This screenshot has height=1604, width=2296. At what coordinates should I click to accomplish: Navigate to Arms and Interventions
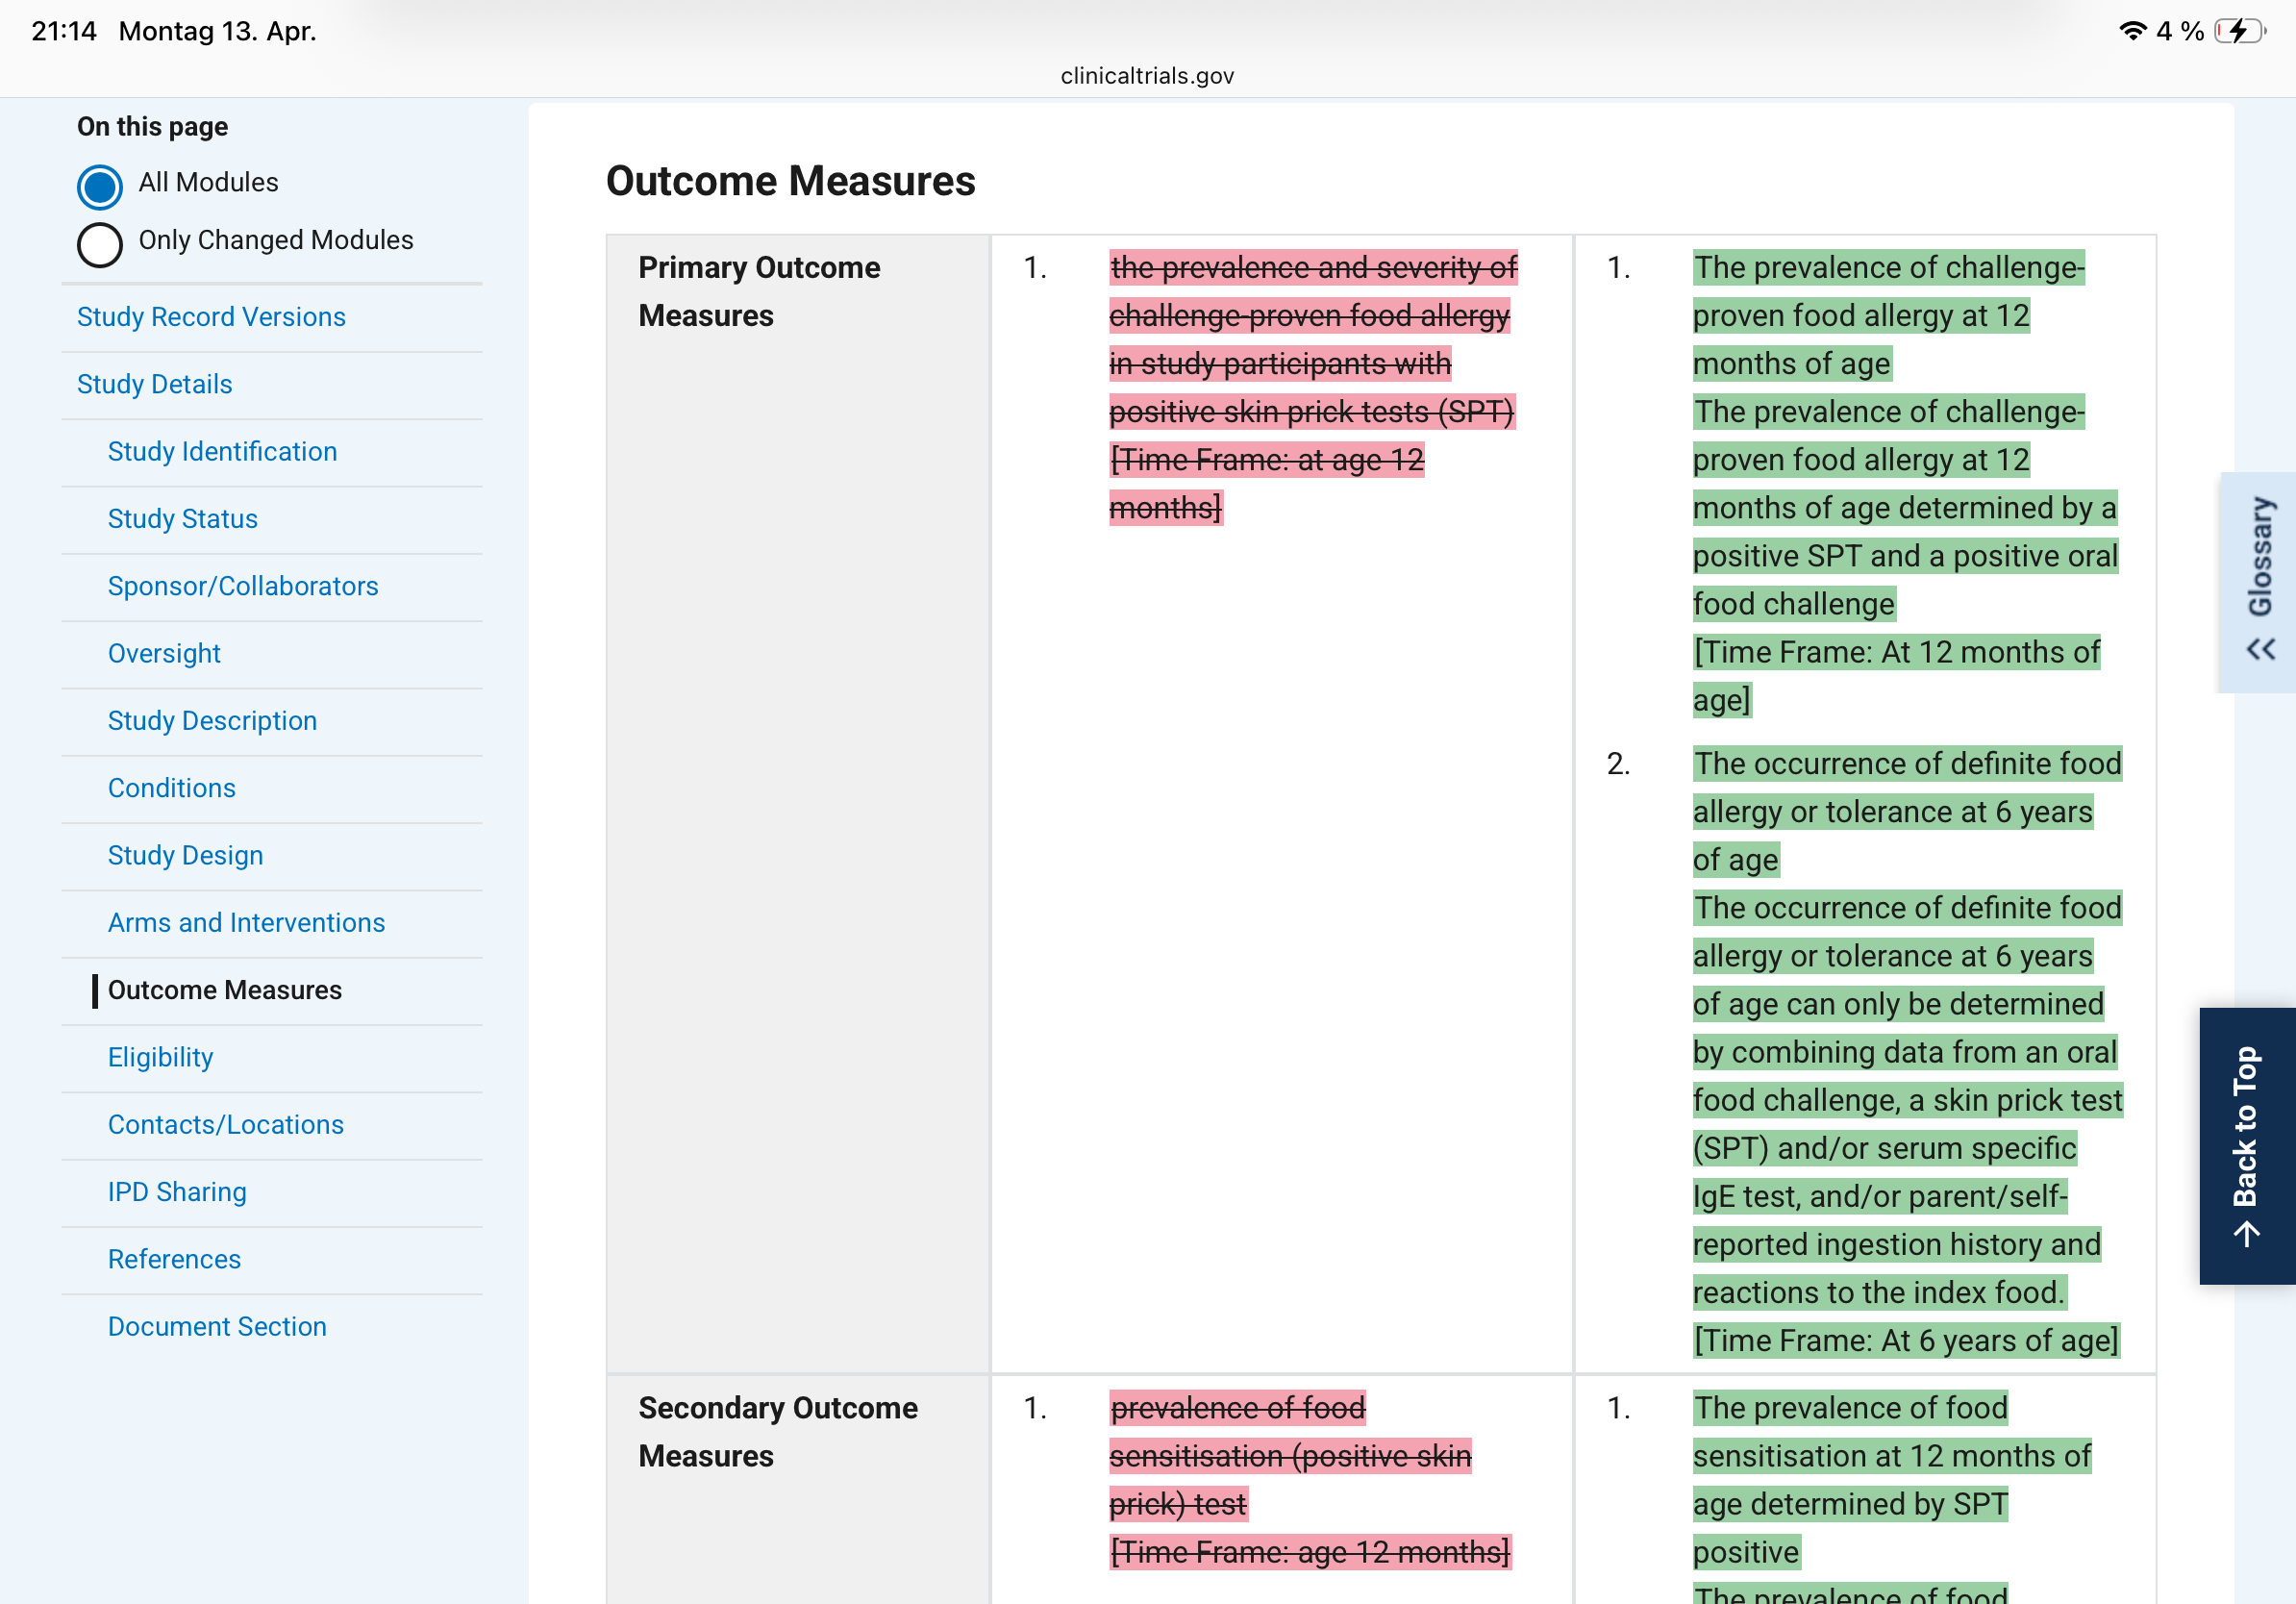[246, 923]
